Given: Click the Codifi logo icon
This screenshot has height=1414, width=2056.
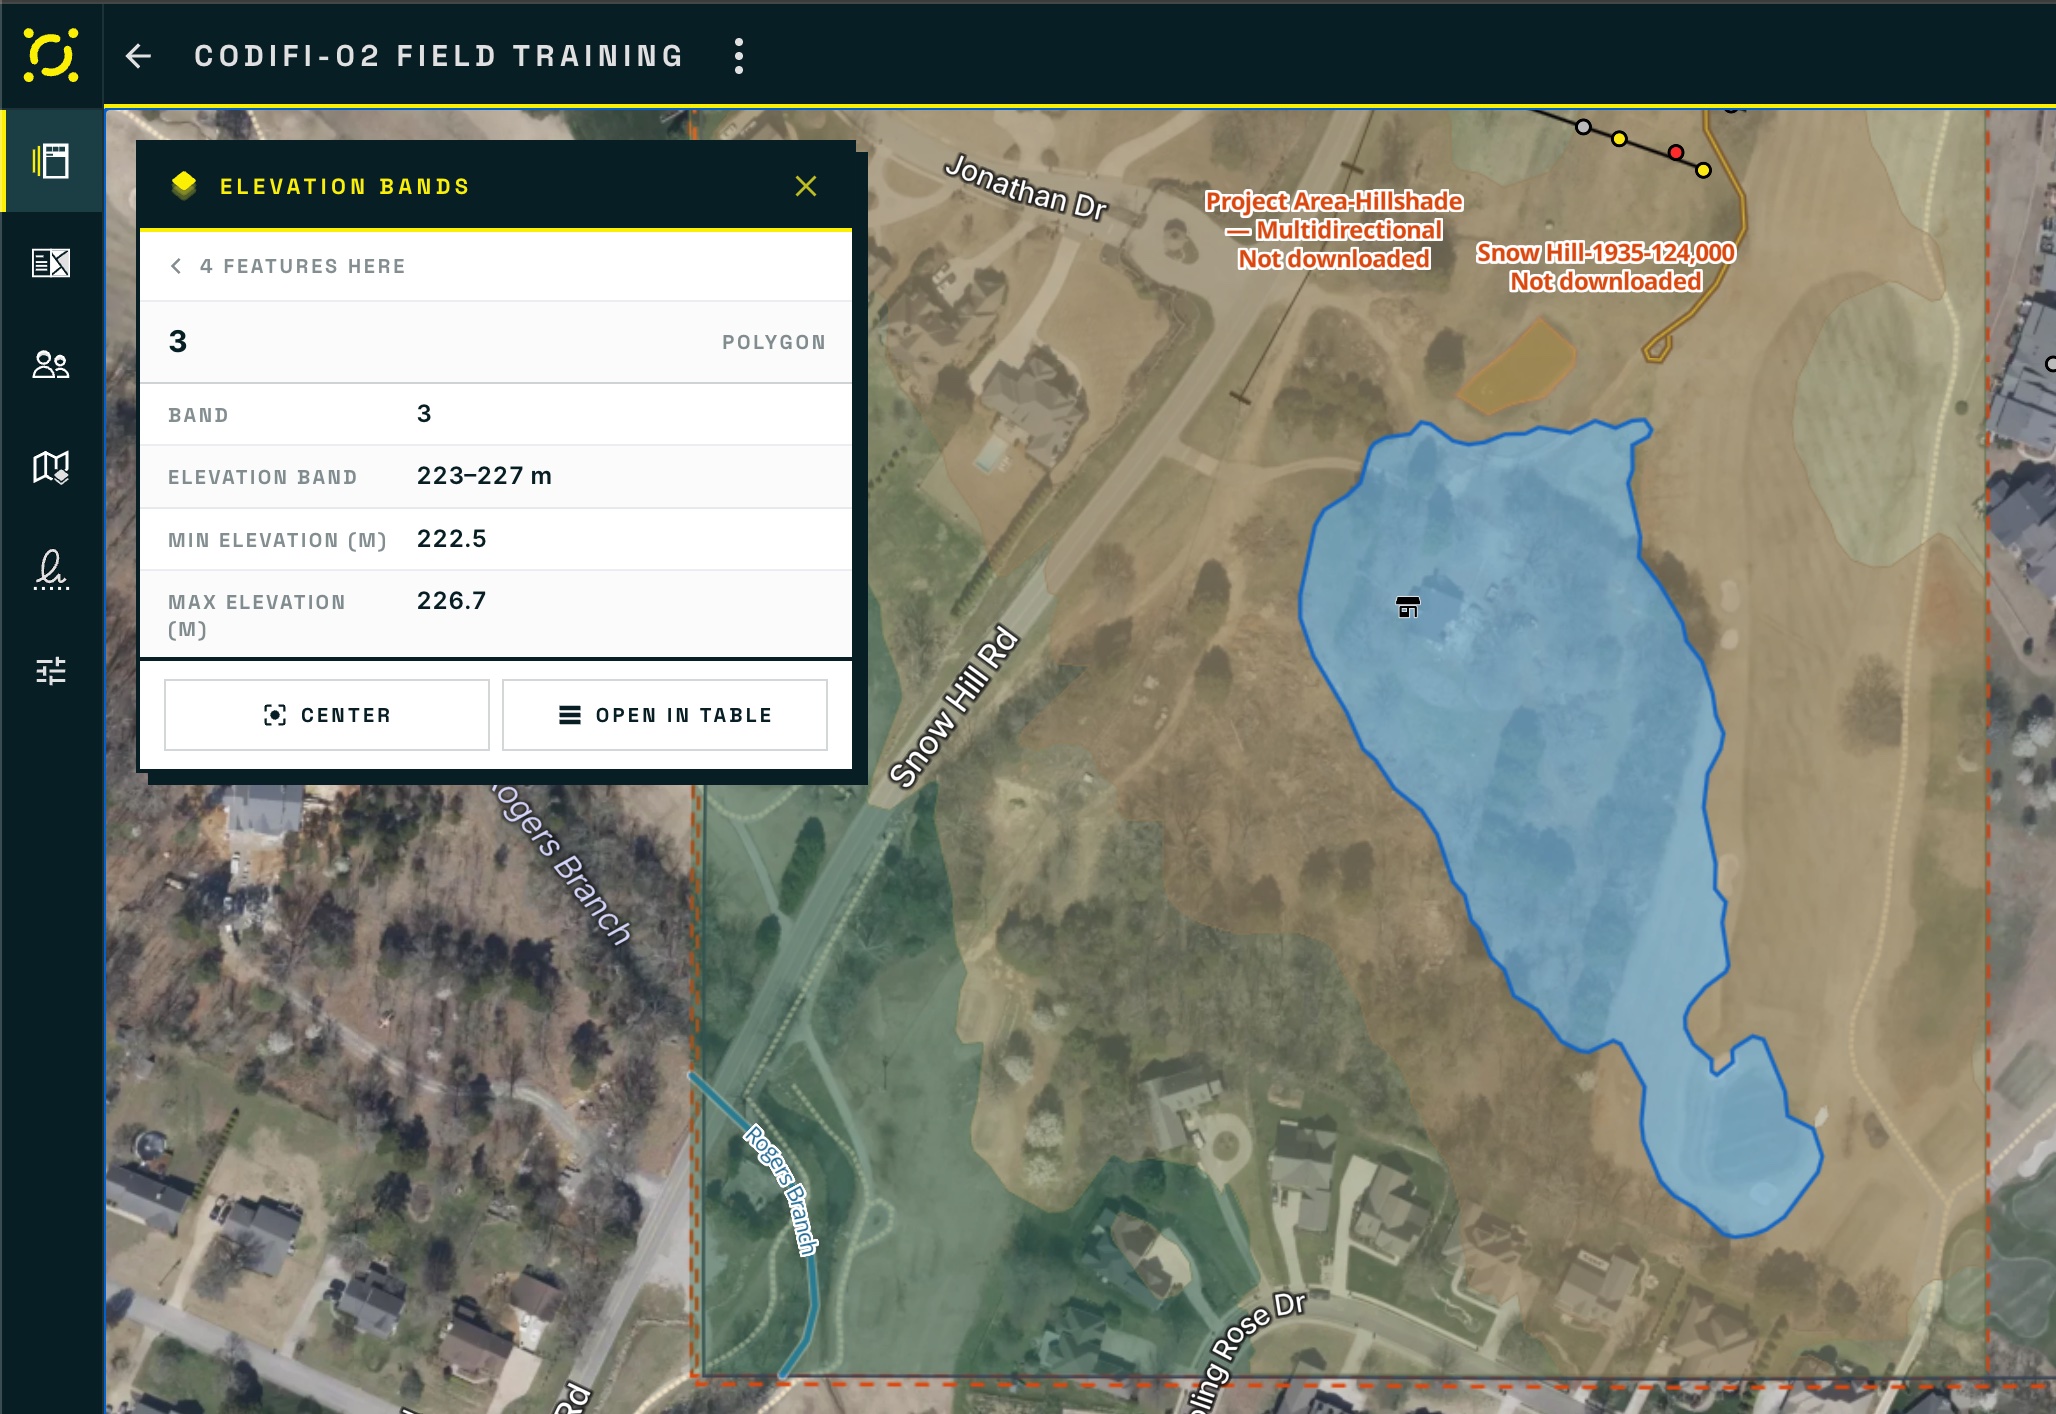Looking at the screenshot, I should [x=51, y=55].
